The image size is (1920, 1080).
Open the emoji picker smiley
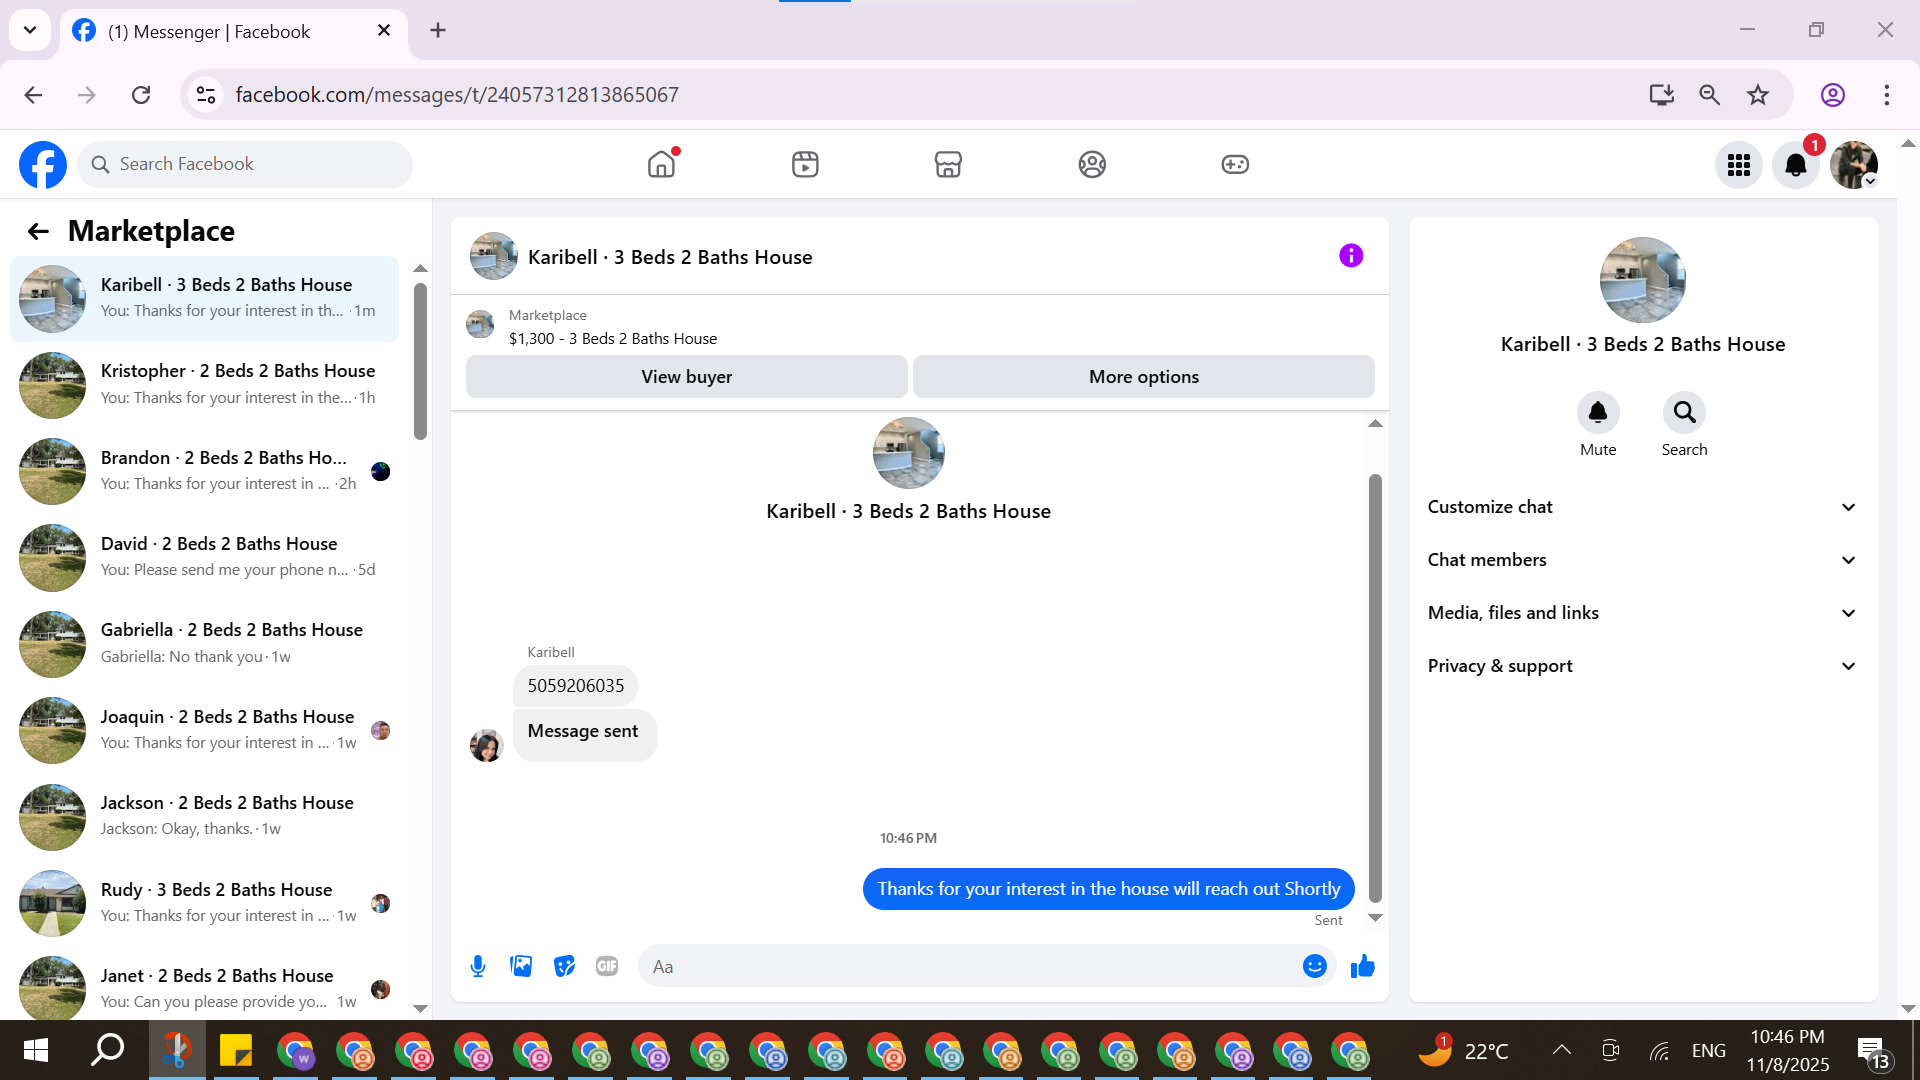point(1314,966)
